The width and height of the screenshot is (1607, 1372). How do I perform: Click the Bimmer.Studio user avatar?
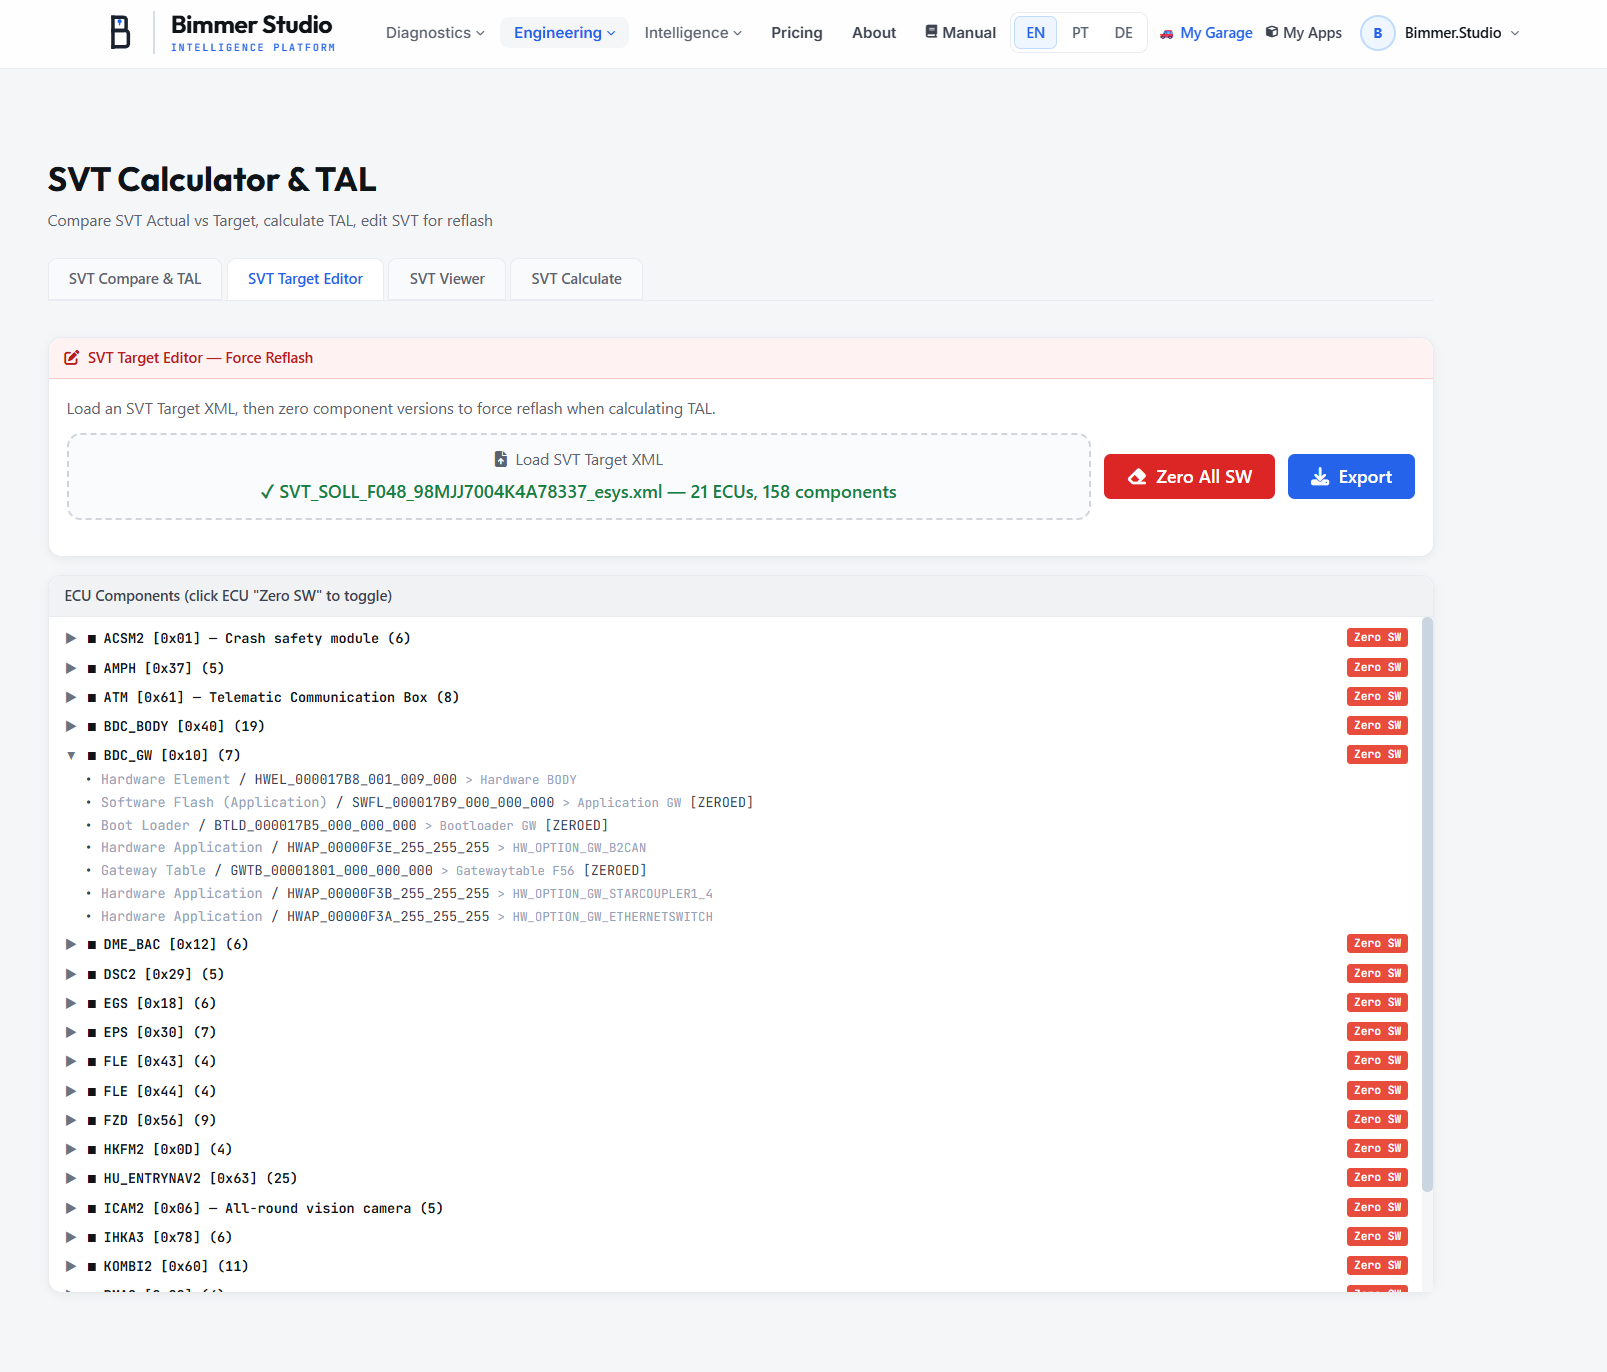pos(1377,33)
